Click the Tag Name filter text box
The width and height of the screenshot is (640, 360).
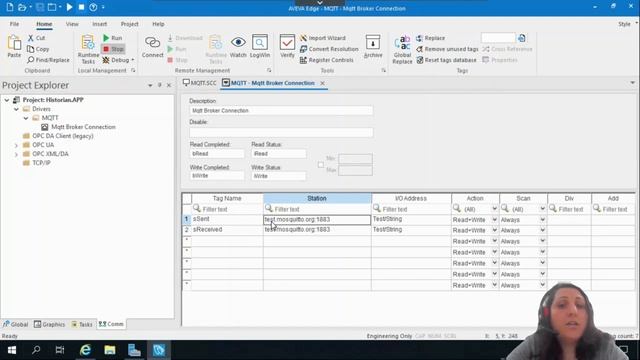227,209
